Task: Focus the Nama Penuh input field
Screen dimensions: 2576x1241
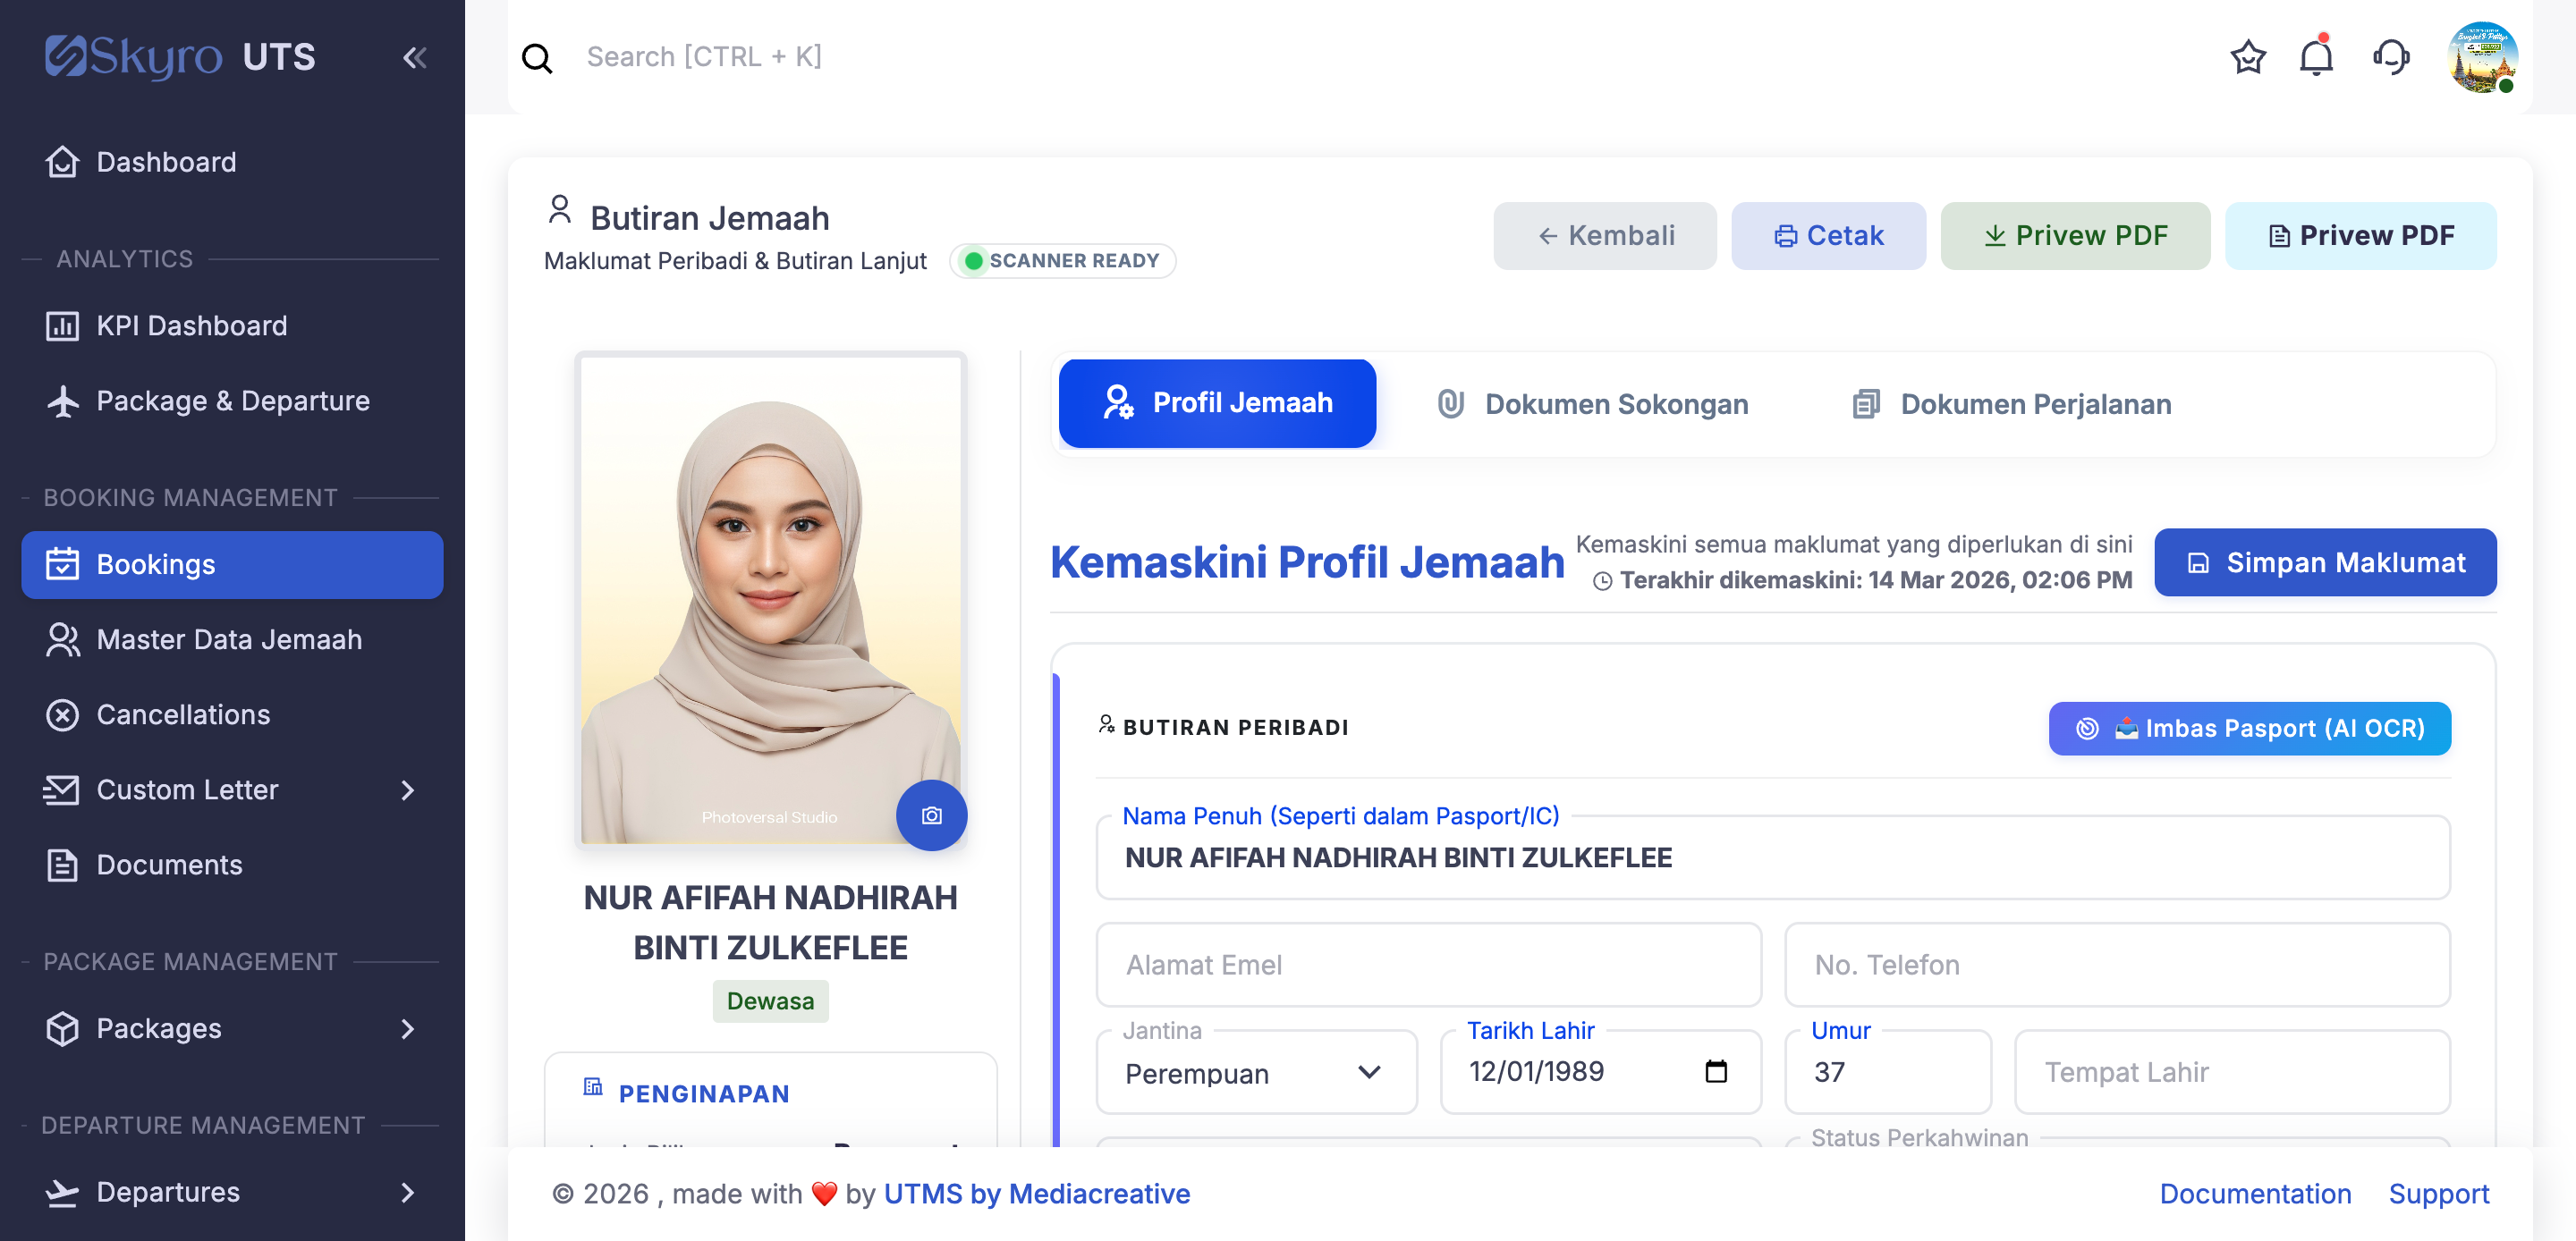Action: [1772, 858]
